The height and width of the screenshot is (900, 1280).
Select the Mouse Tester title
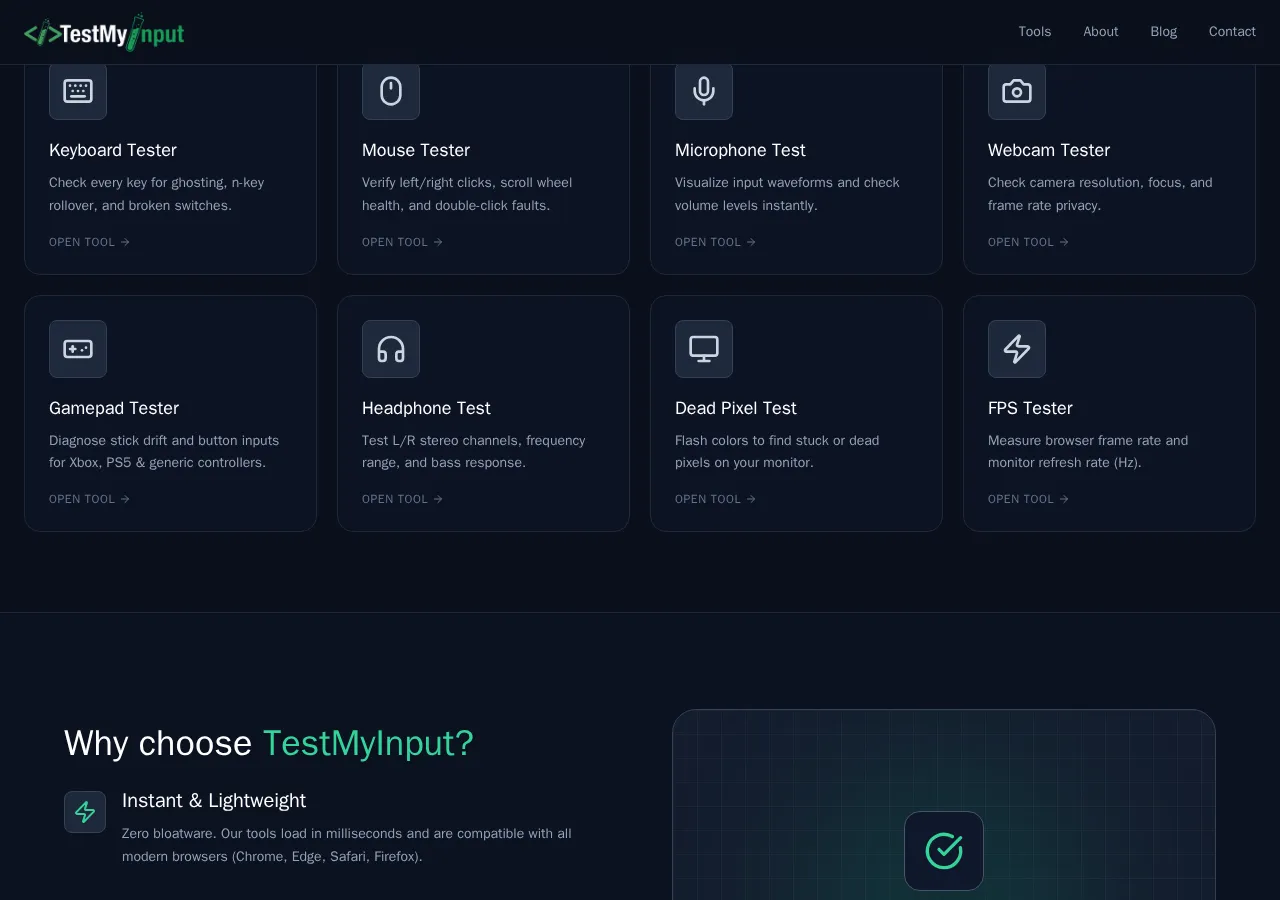pos(416,150)
